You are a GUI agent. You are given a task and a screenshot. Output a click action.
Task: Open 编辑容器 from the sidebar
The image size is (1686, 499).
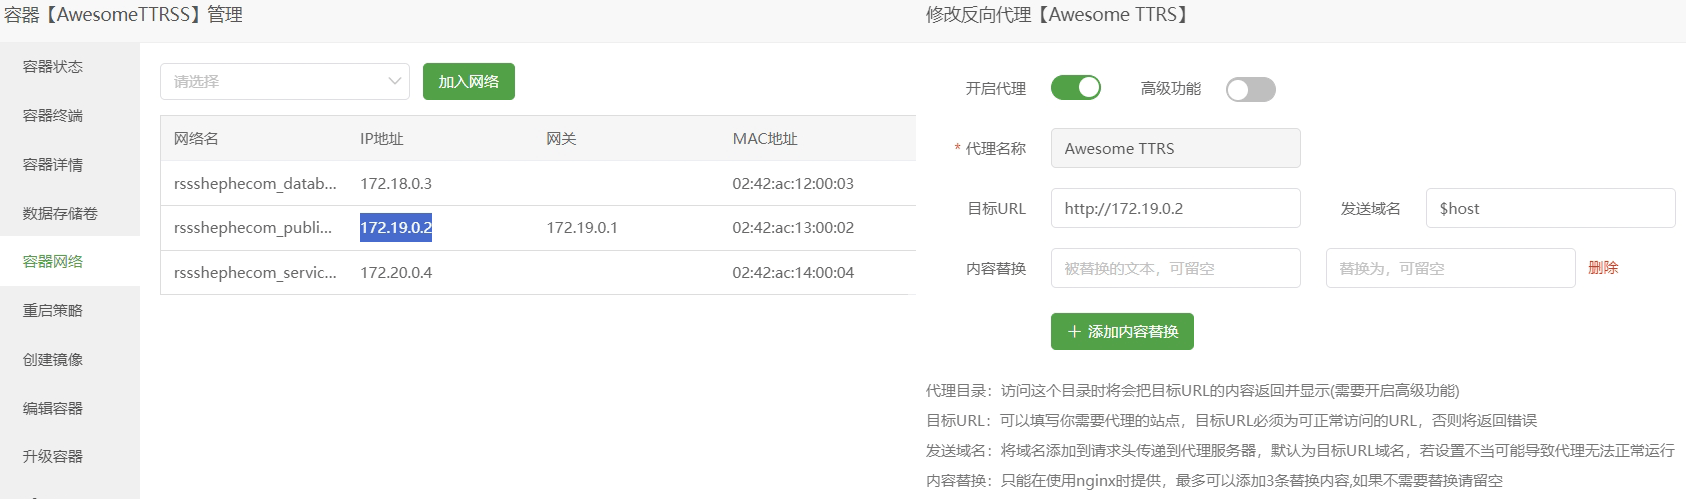tap(53, 408)
